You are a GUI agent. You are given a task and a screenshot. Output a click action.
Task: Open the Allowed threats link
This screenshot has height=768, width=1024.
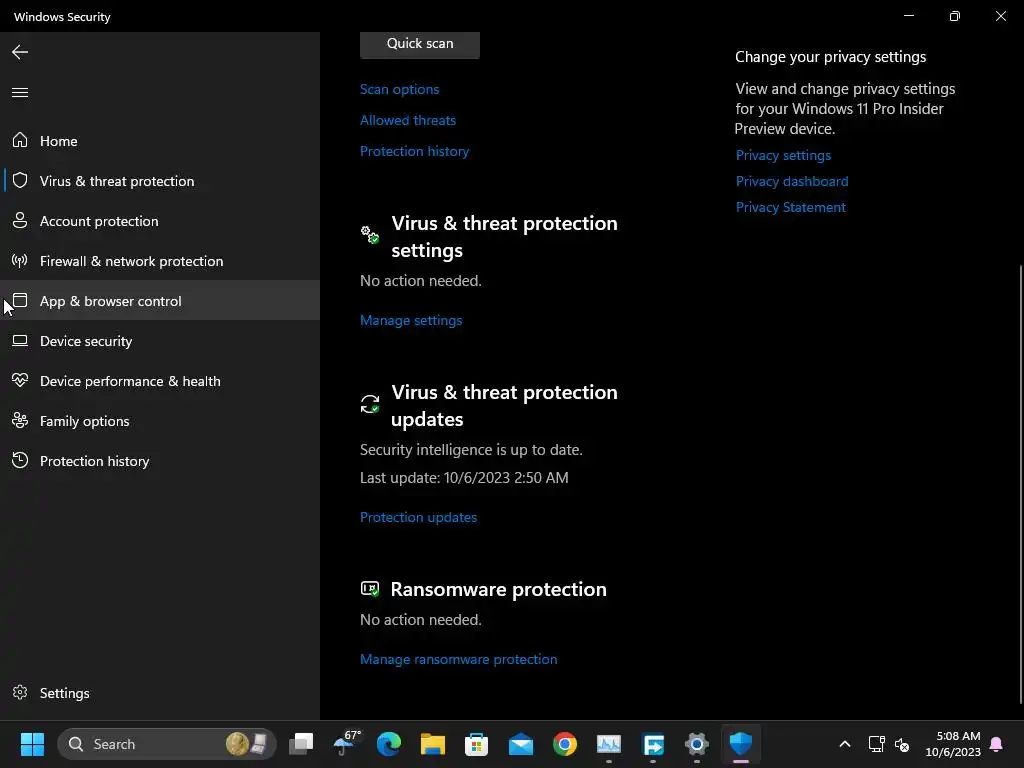point(408,120)
